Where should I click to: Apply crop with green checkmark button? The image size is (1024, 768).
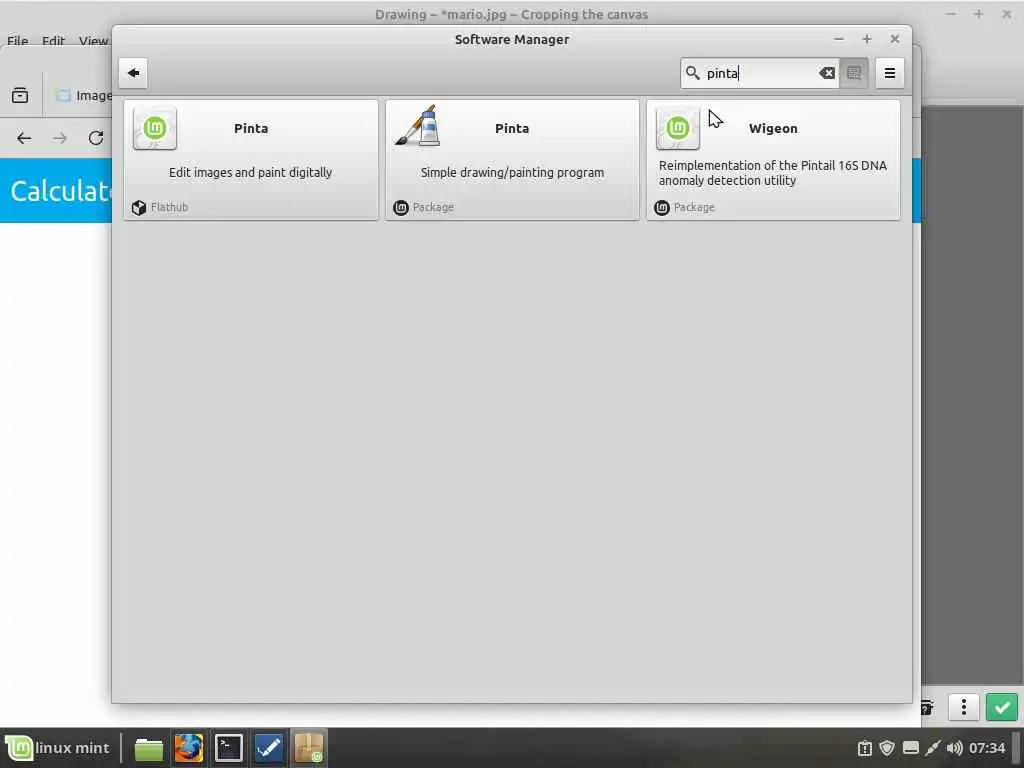pos(1002,707)
